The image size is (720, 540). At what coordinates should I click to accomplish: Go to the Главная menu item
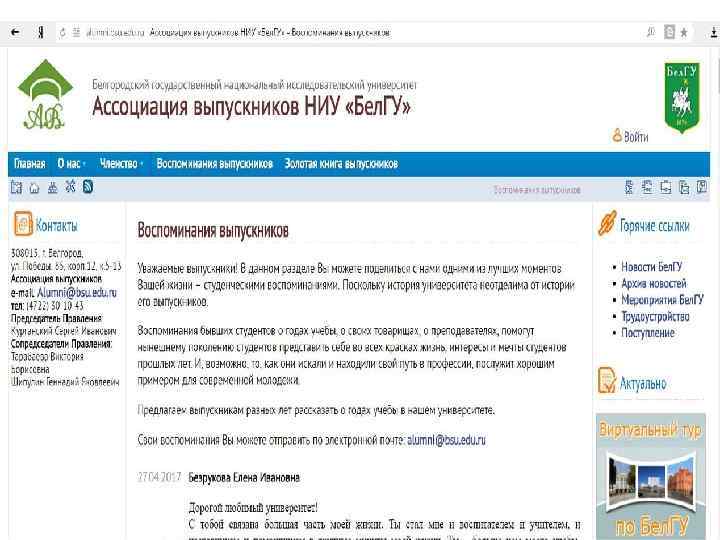point(29,163)
